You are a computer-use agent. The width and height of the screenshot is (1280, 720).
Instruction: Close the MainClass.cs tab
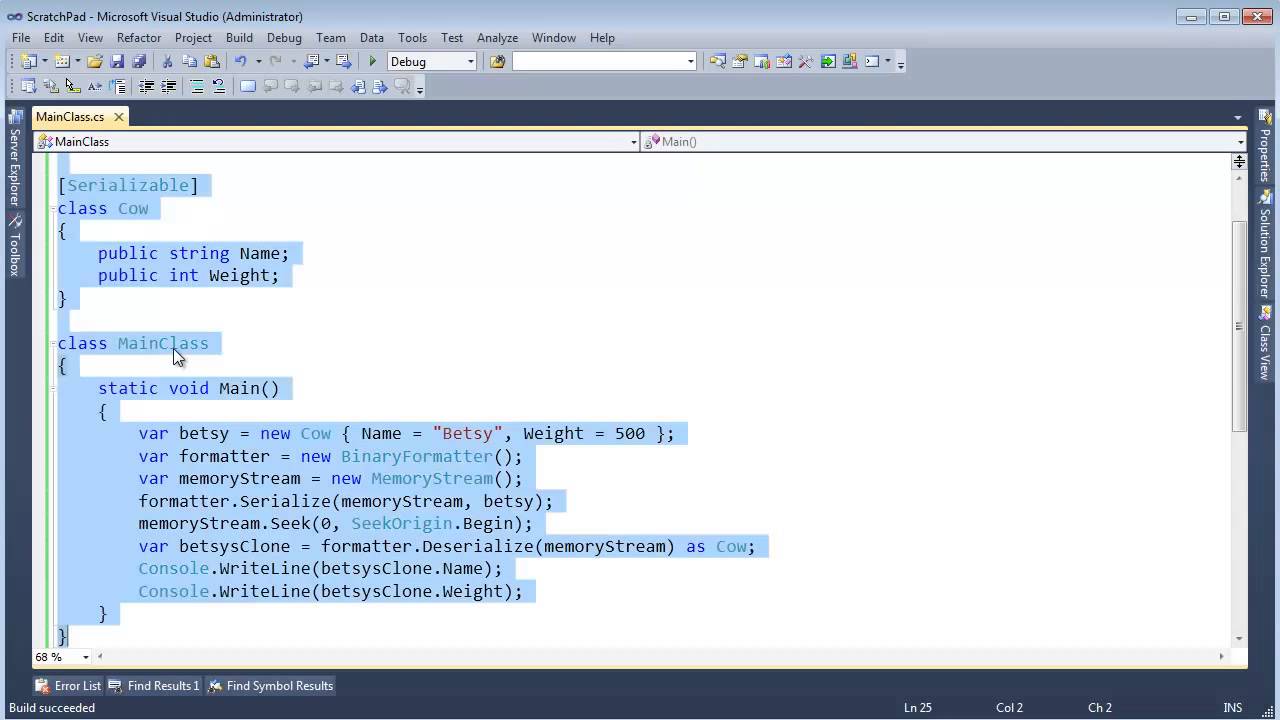118,117
